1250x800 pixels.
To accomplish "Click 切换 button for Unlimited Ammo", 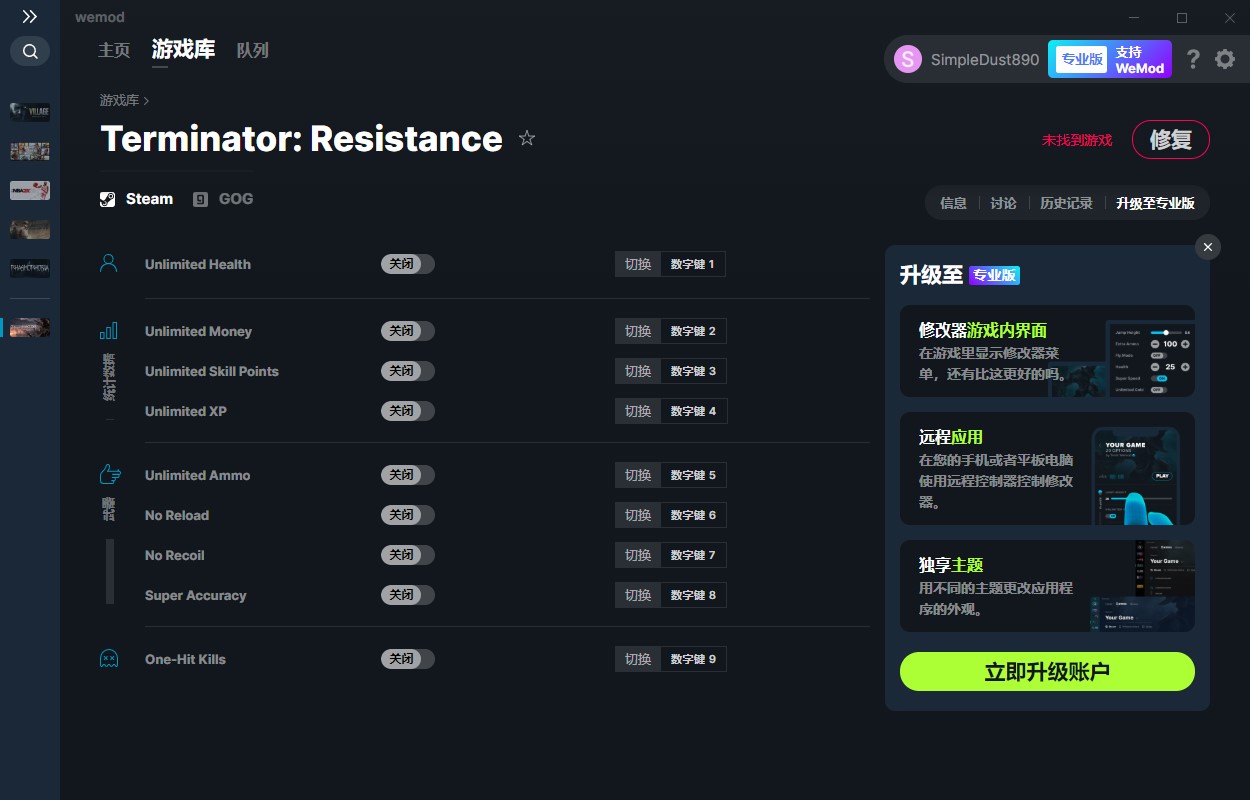I will tap(638, 475).
